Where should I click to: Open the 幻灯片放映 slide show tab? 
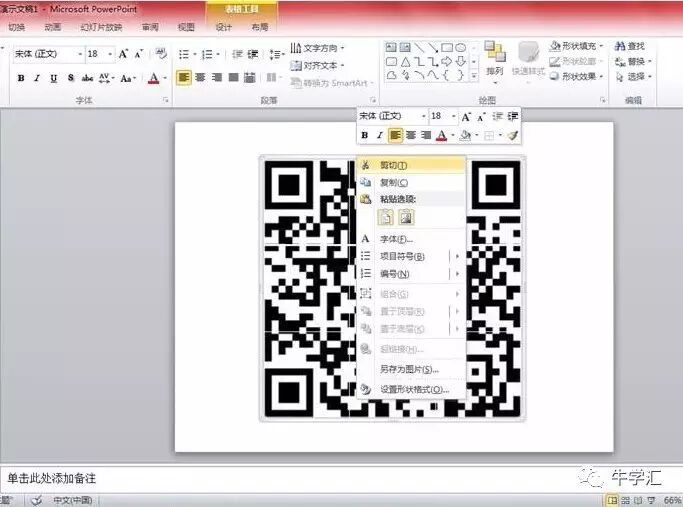click(101, 27)
